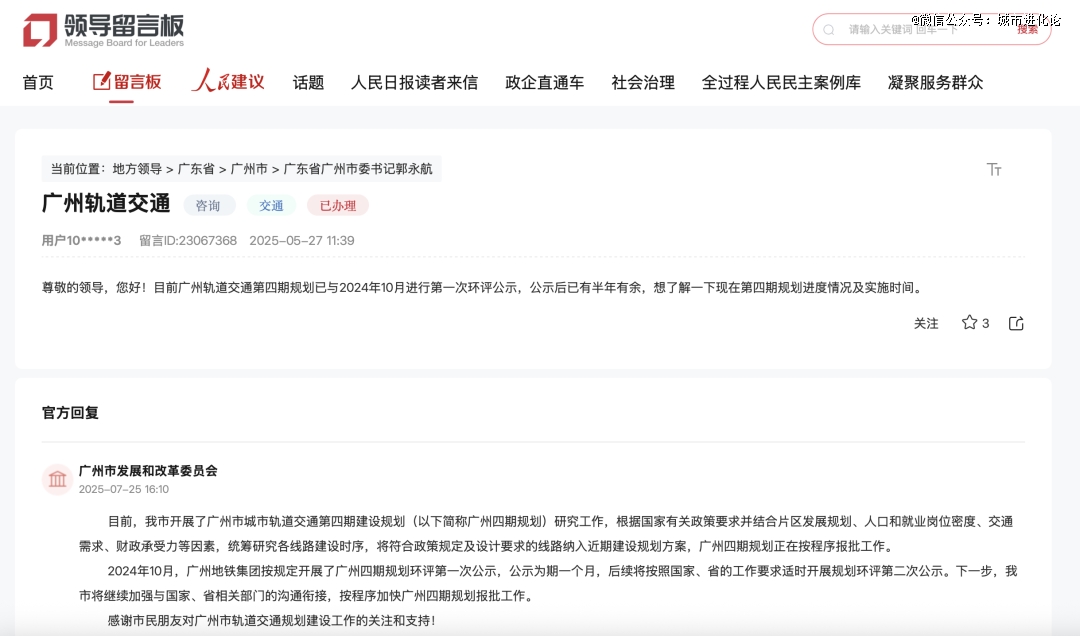Click the star favorite icon
The width and height of the screenshot is (1080, 636).
point(969,323)
